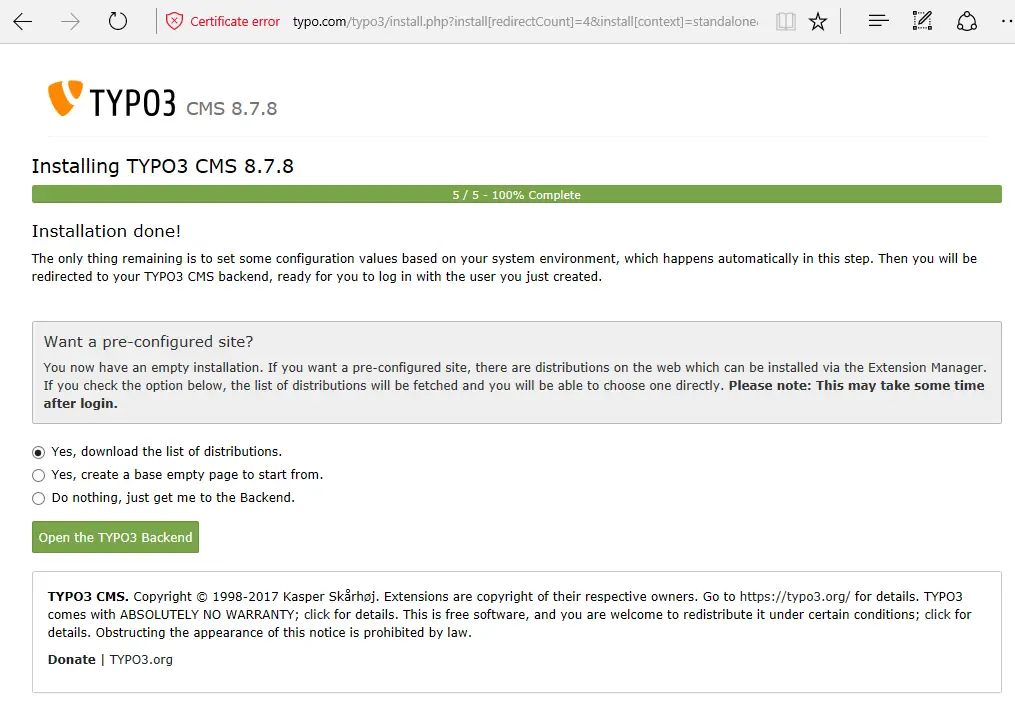Click the browser Forward arrow
The width and height of the screenshot is (1015, 728).
(x=70, y=21)
